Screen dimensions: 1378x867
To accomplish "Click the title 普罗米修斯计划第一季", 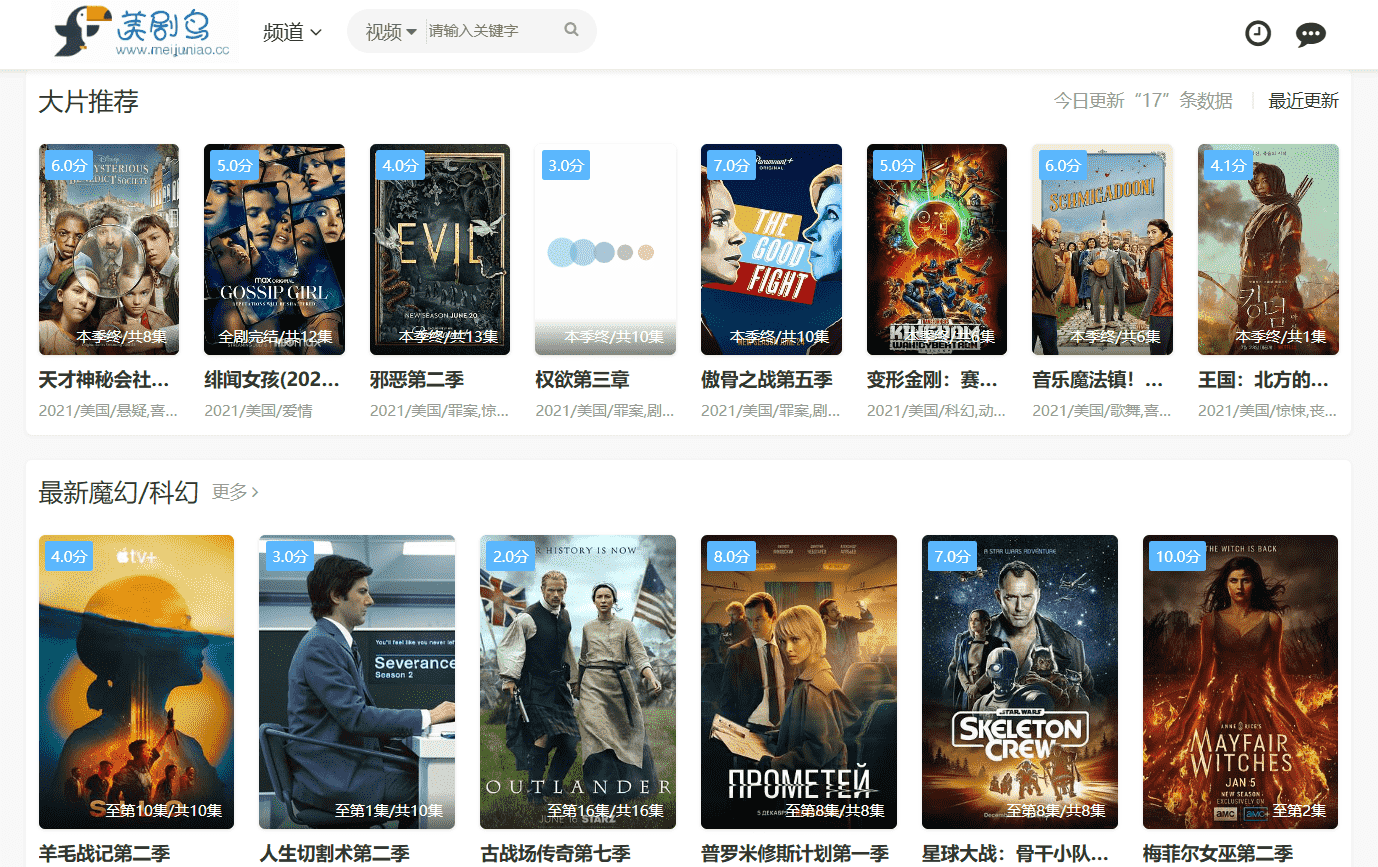I will [795, 854].
